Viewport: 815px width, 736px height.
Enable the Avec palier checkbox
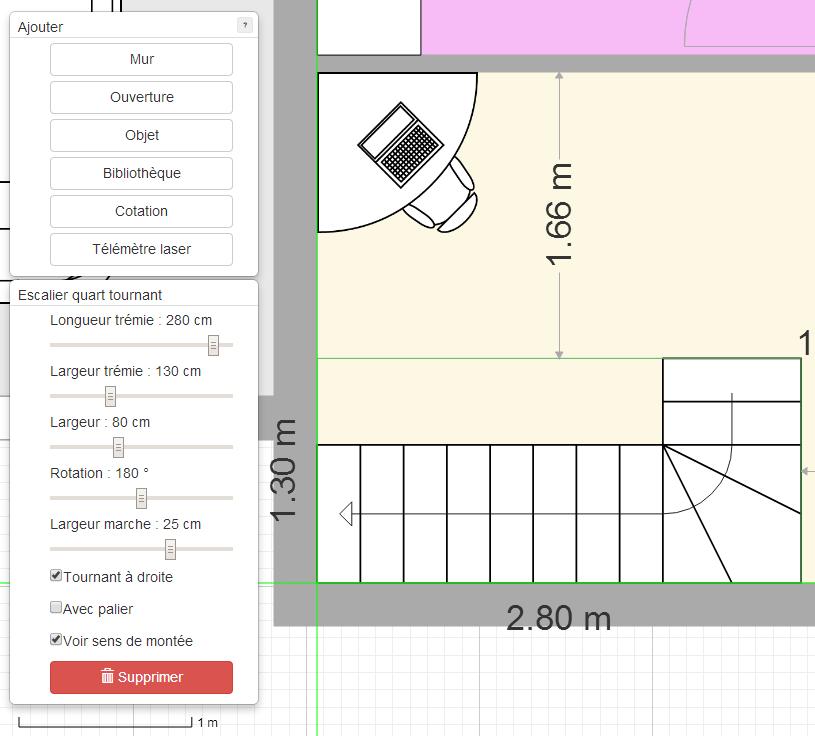[56, 606]
